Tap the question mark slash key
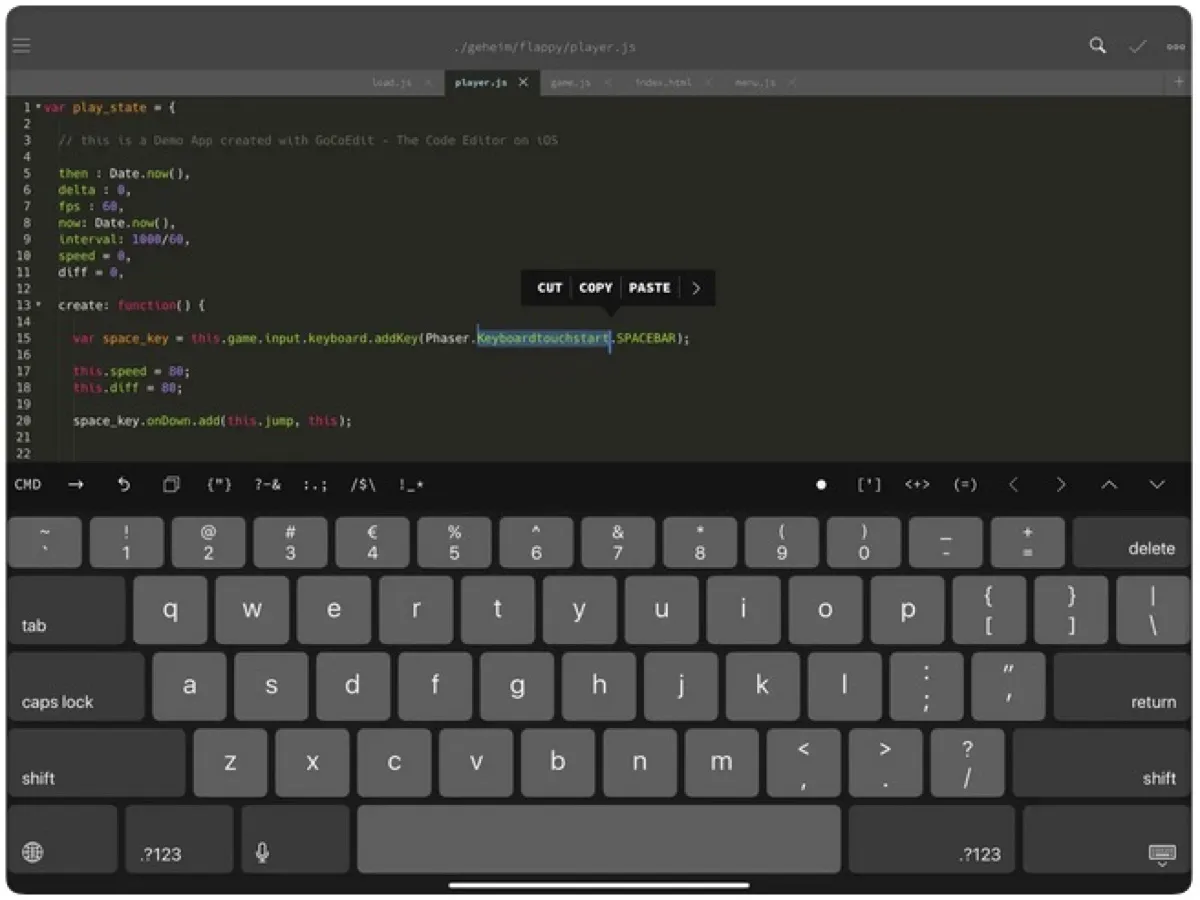 point(967,763)
